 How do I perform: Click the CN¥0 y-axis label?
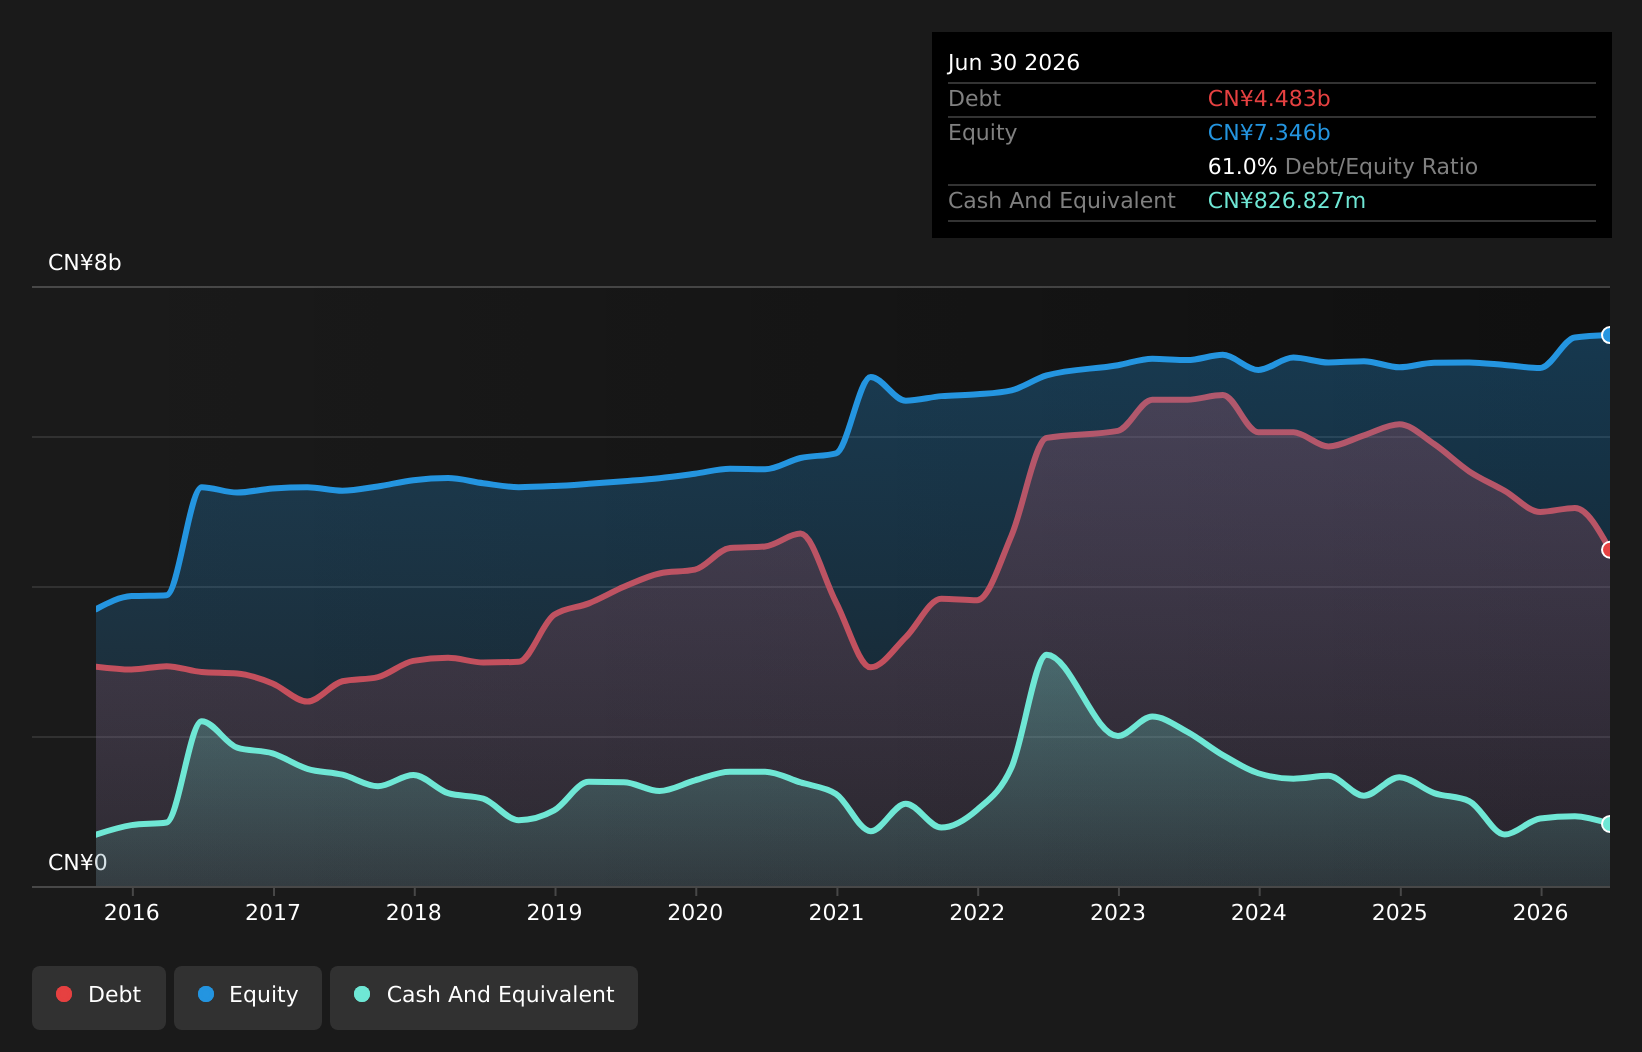[78, 863]
